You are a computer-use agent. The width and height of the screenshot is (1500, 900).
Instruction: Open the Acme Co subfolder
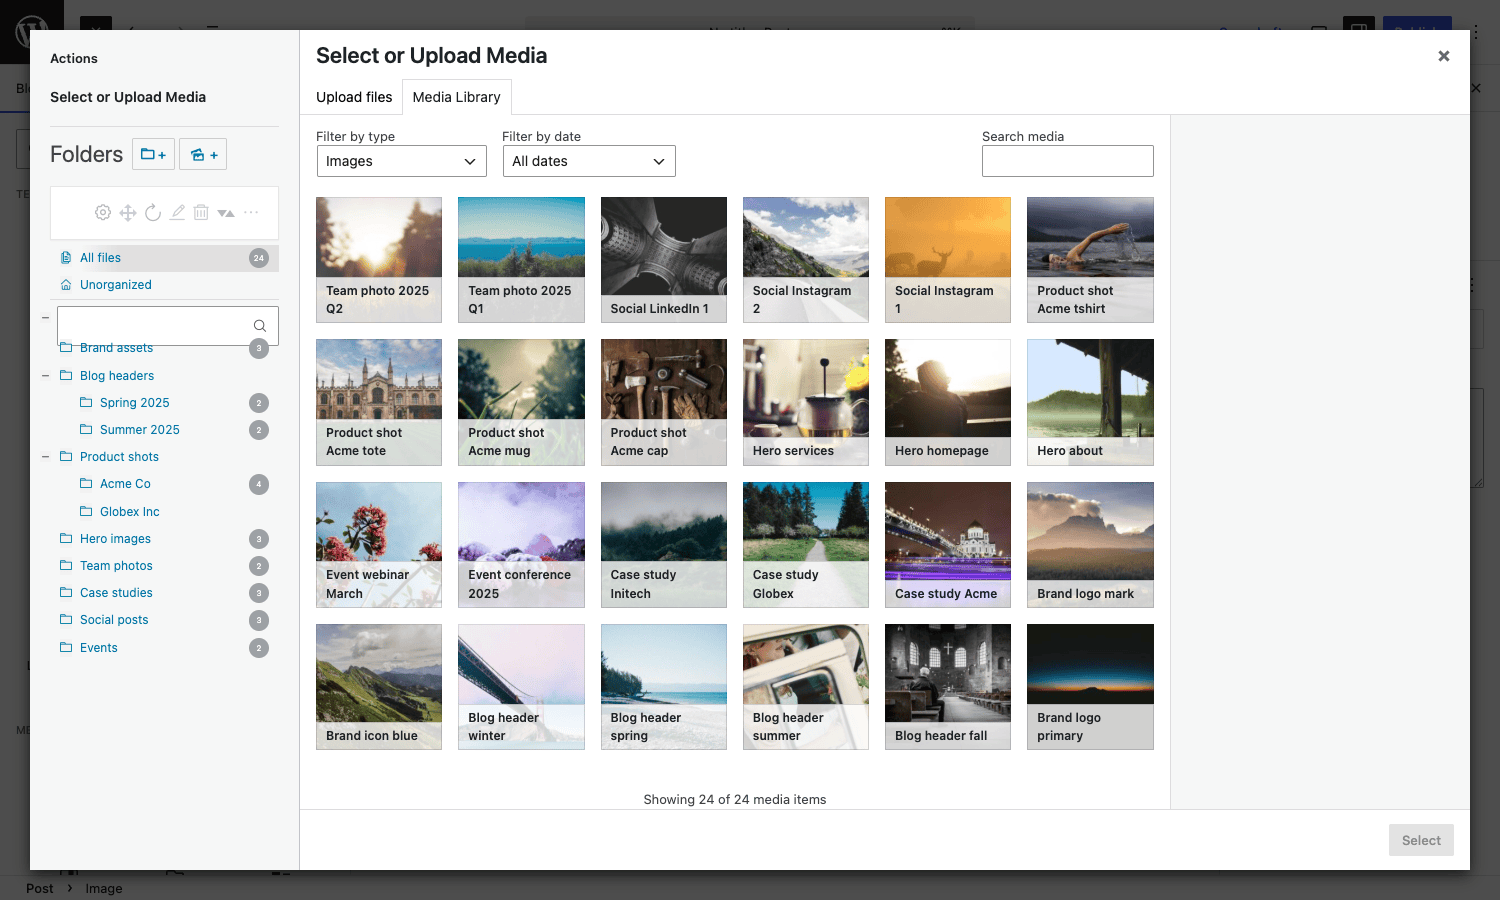125,484
